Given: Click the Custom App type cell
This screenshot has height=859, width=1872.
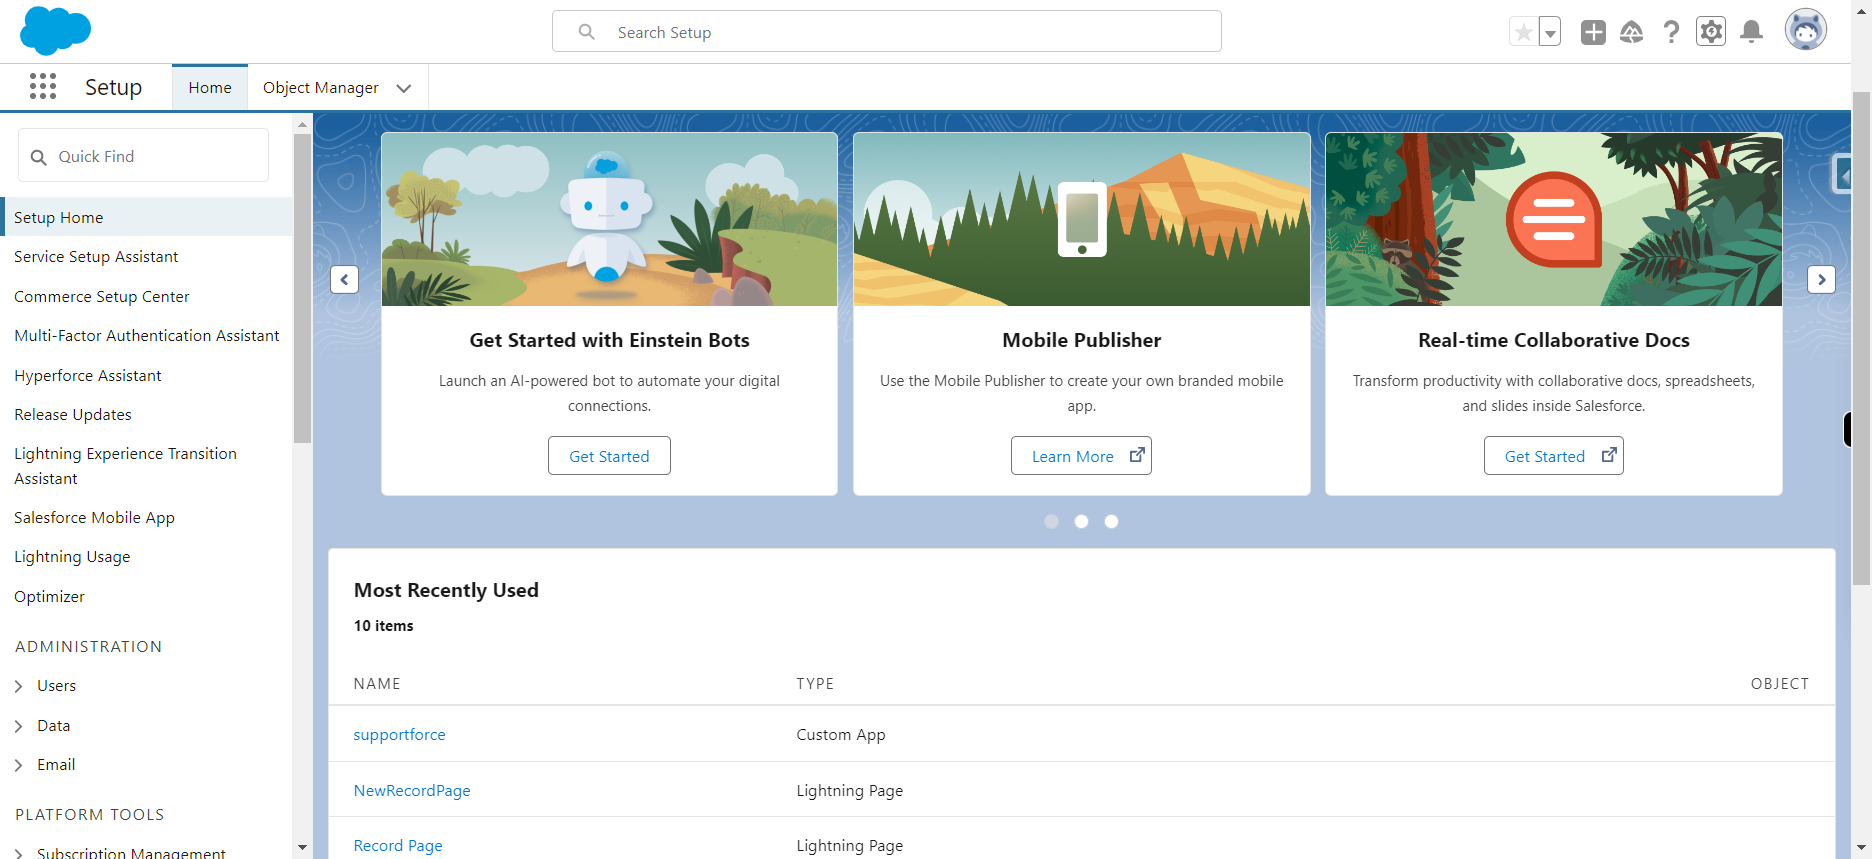Looking at the screenshot, I should [841, 735].
